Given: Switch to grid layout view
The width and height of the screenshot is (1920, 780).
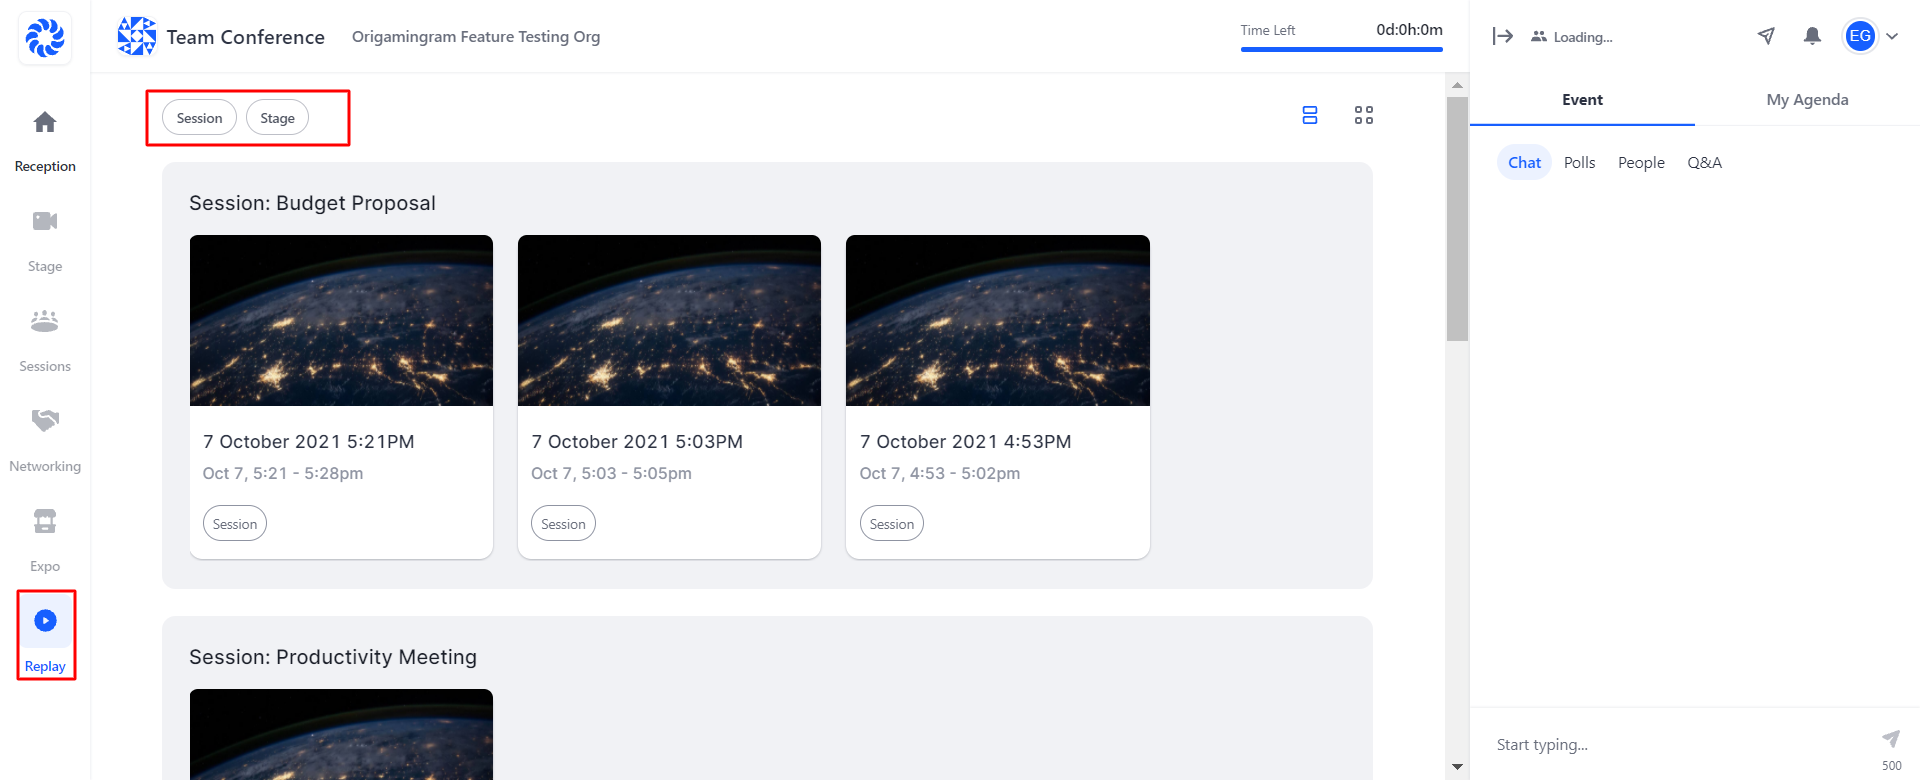Looking at the screenshot, I should pyautogui.click(x=1364, y=115).
